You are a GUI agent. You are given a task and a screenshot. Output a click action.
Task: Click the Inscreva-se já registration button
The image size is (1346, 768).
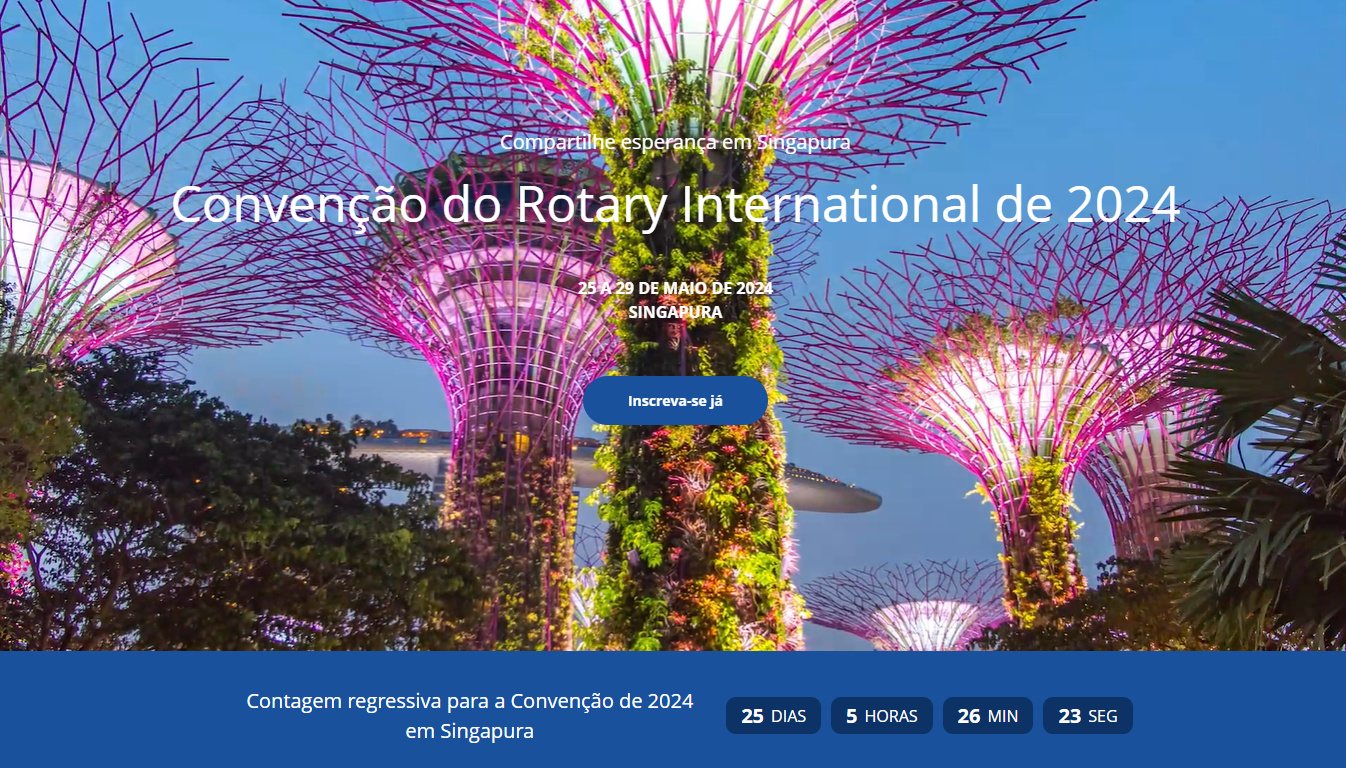(x=676, y=400)
